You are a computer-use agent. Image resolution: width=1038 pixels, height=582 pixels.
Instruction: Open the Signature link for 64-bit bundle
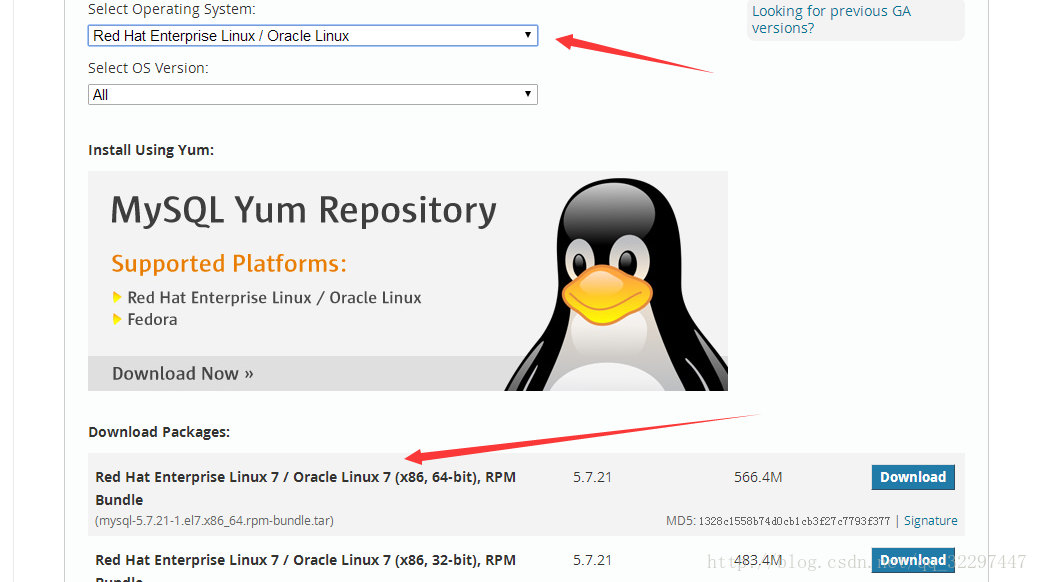tap(931, 521)
